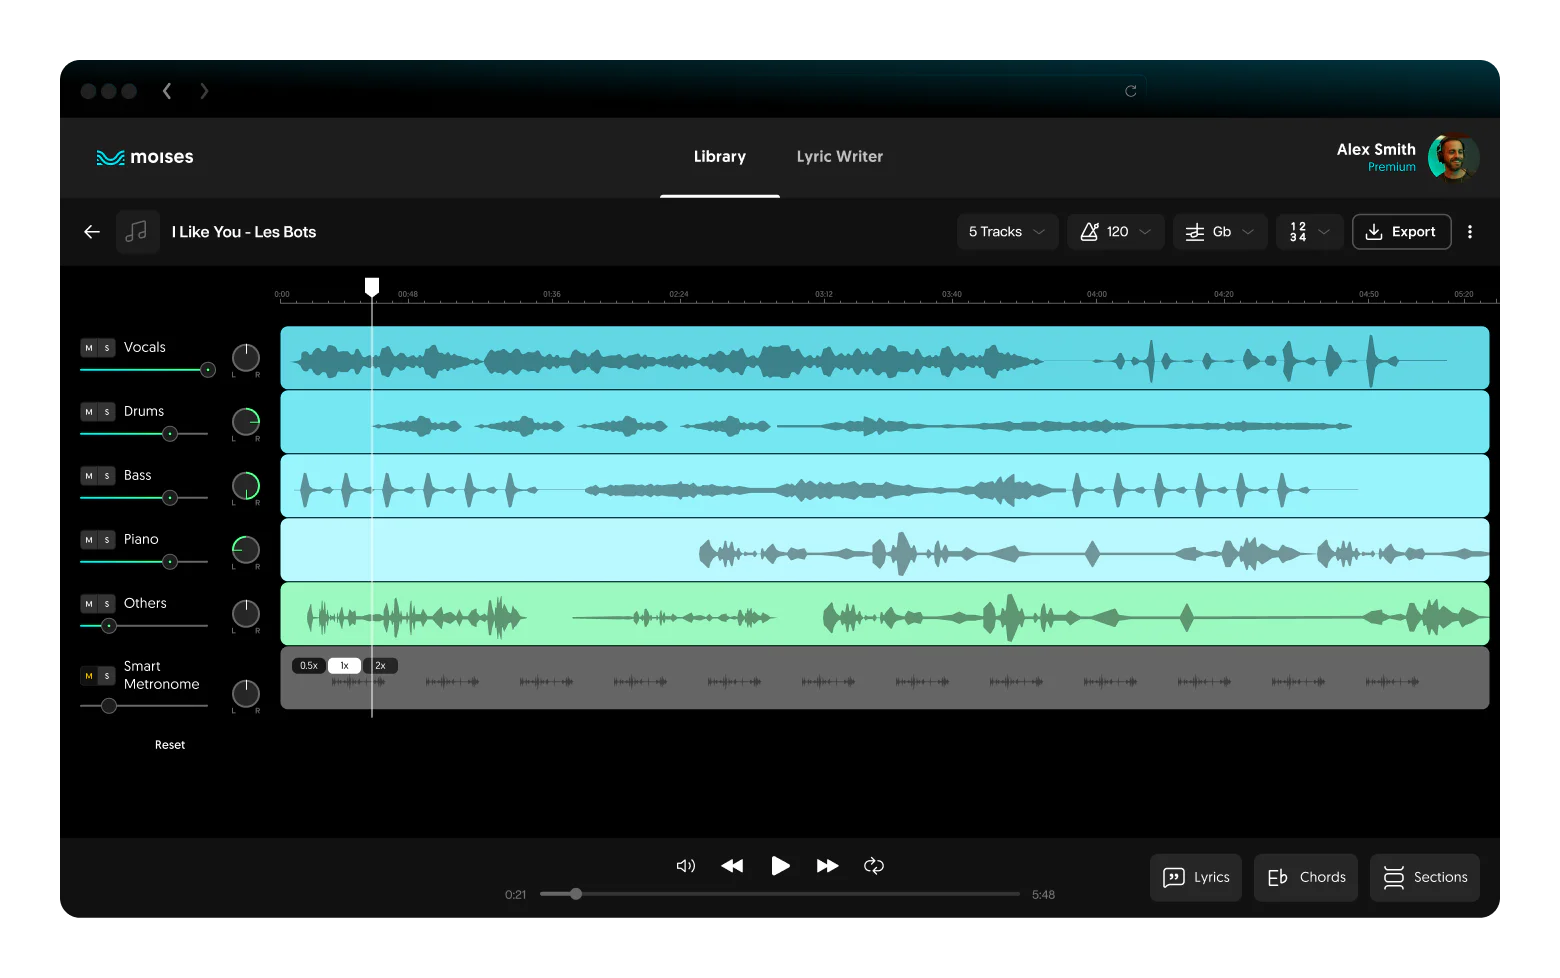
Task: Click the music note song thumbnail
Action: 137,232
